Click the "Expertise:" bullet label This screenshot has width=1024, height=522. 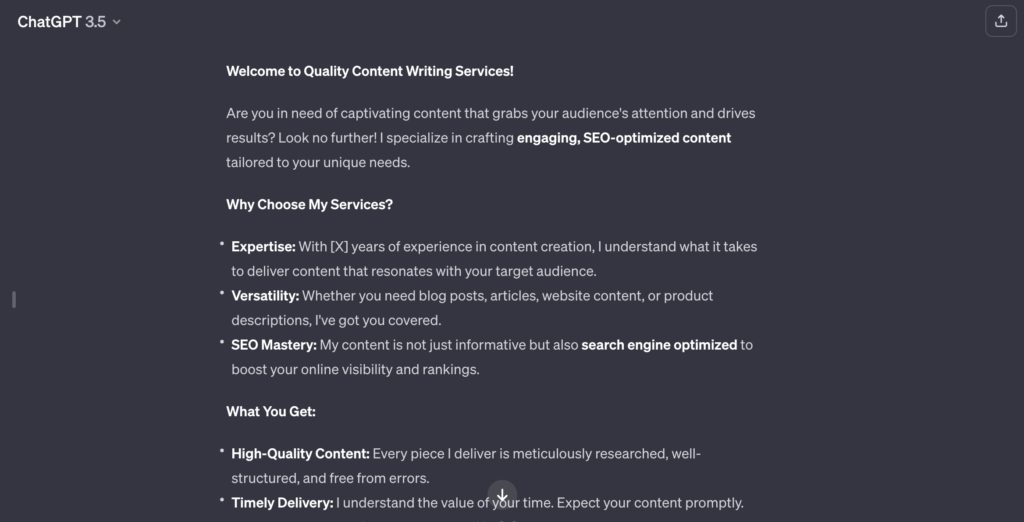click(x=263, y=246)
